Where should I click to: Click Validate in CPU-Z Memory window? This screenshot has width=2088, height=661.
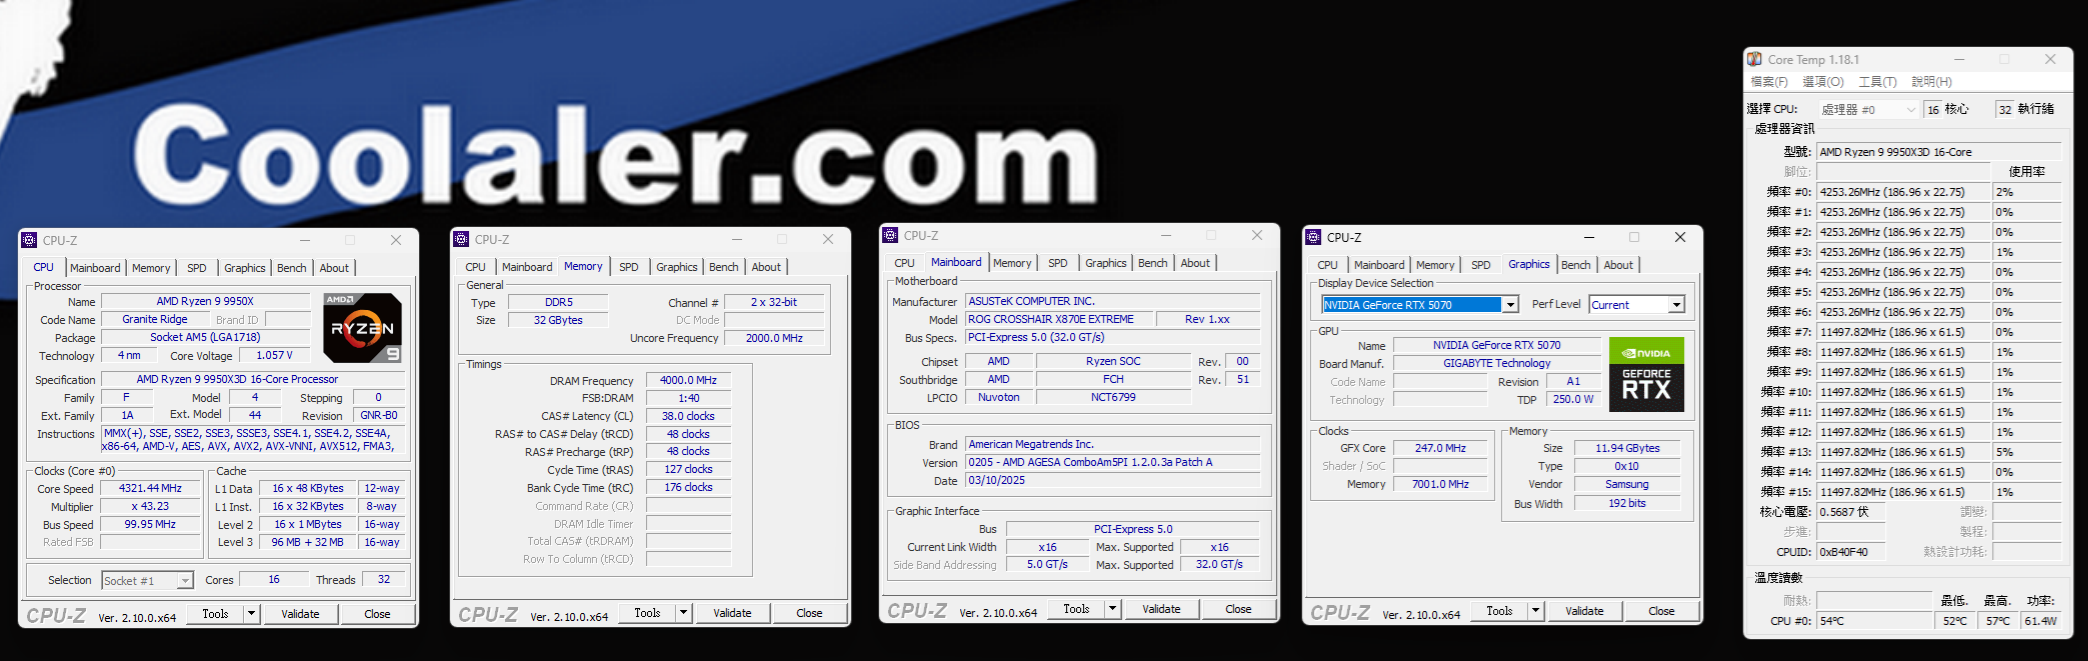pyautogui.click(x=732, y=613)
